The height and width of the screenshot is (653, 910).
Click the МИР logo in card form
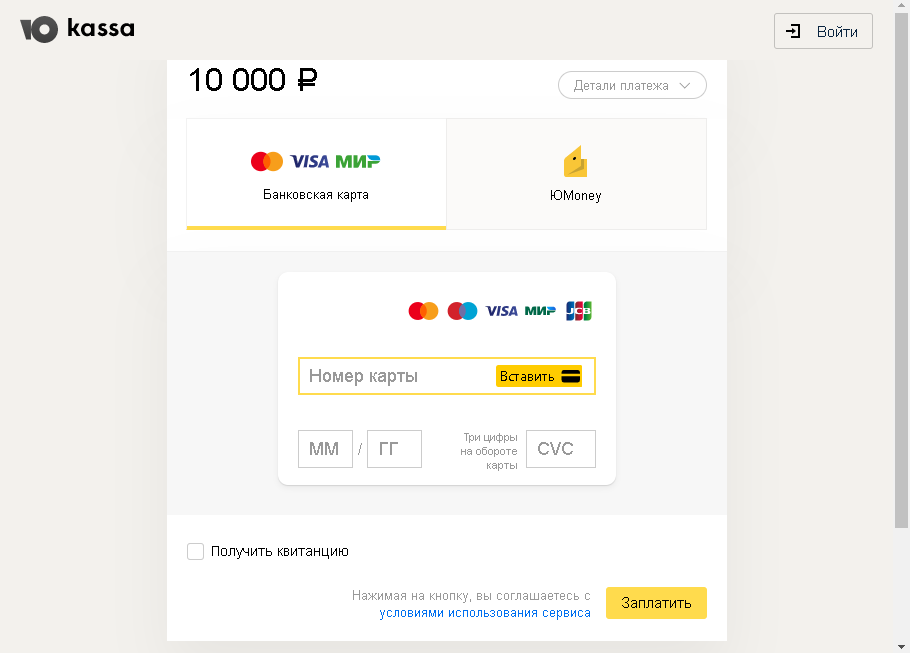[x=540, y=311]
